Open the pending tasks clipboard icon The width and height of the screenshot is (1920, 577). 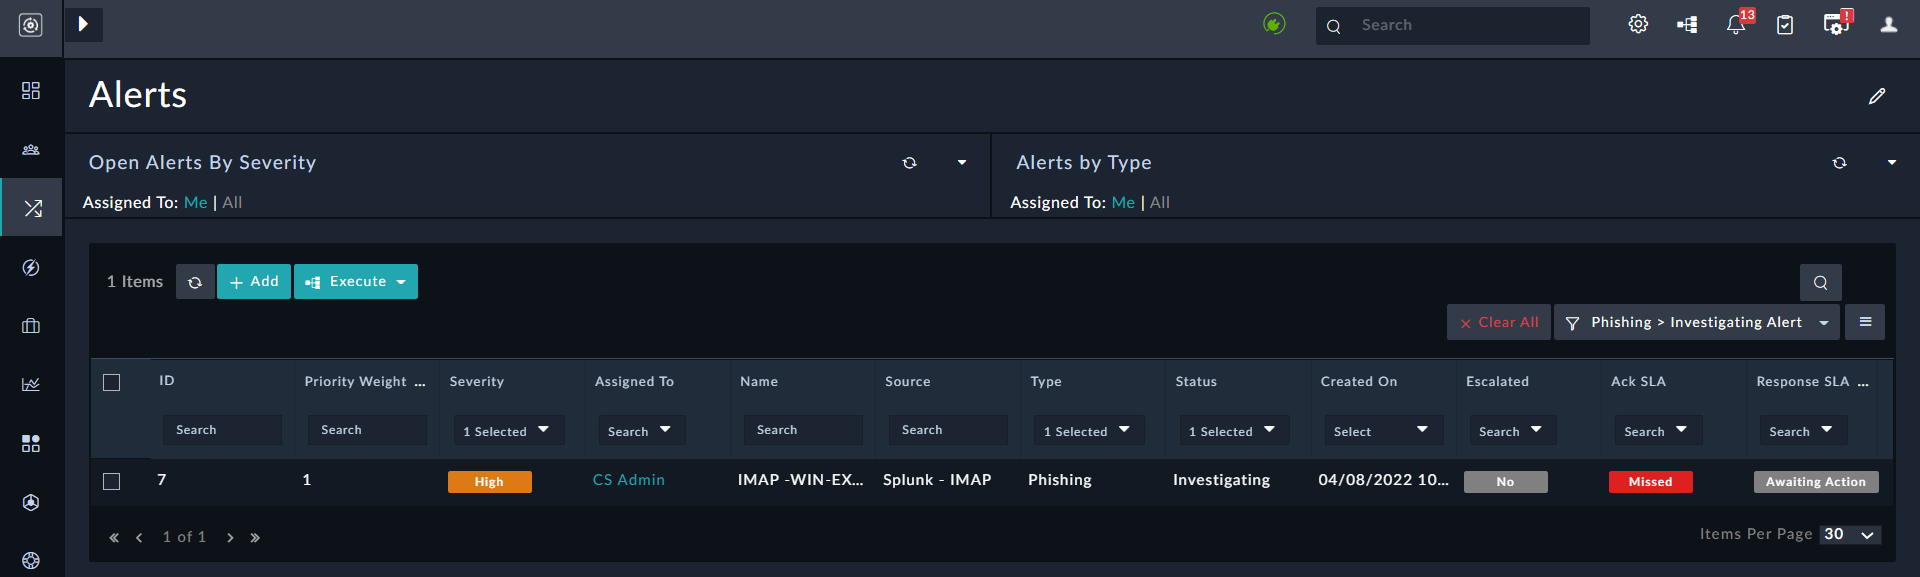1785,25
